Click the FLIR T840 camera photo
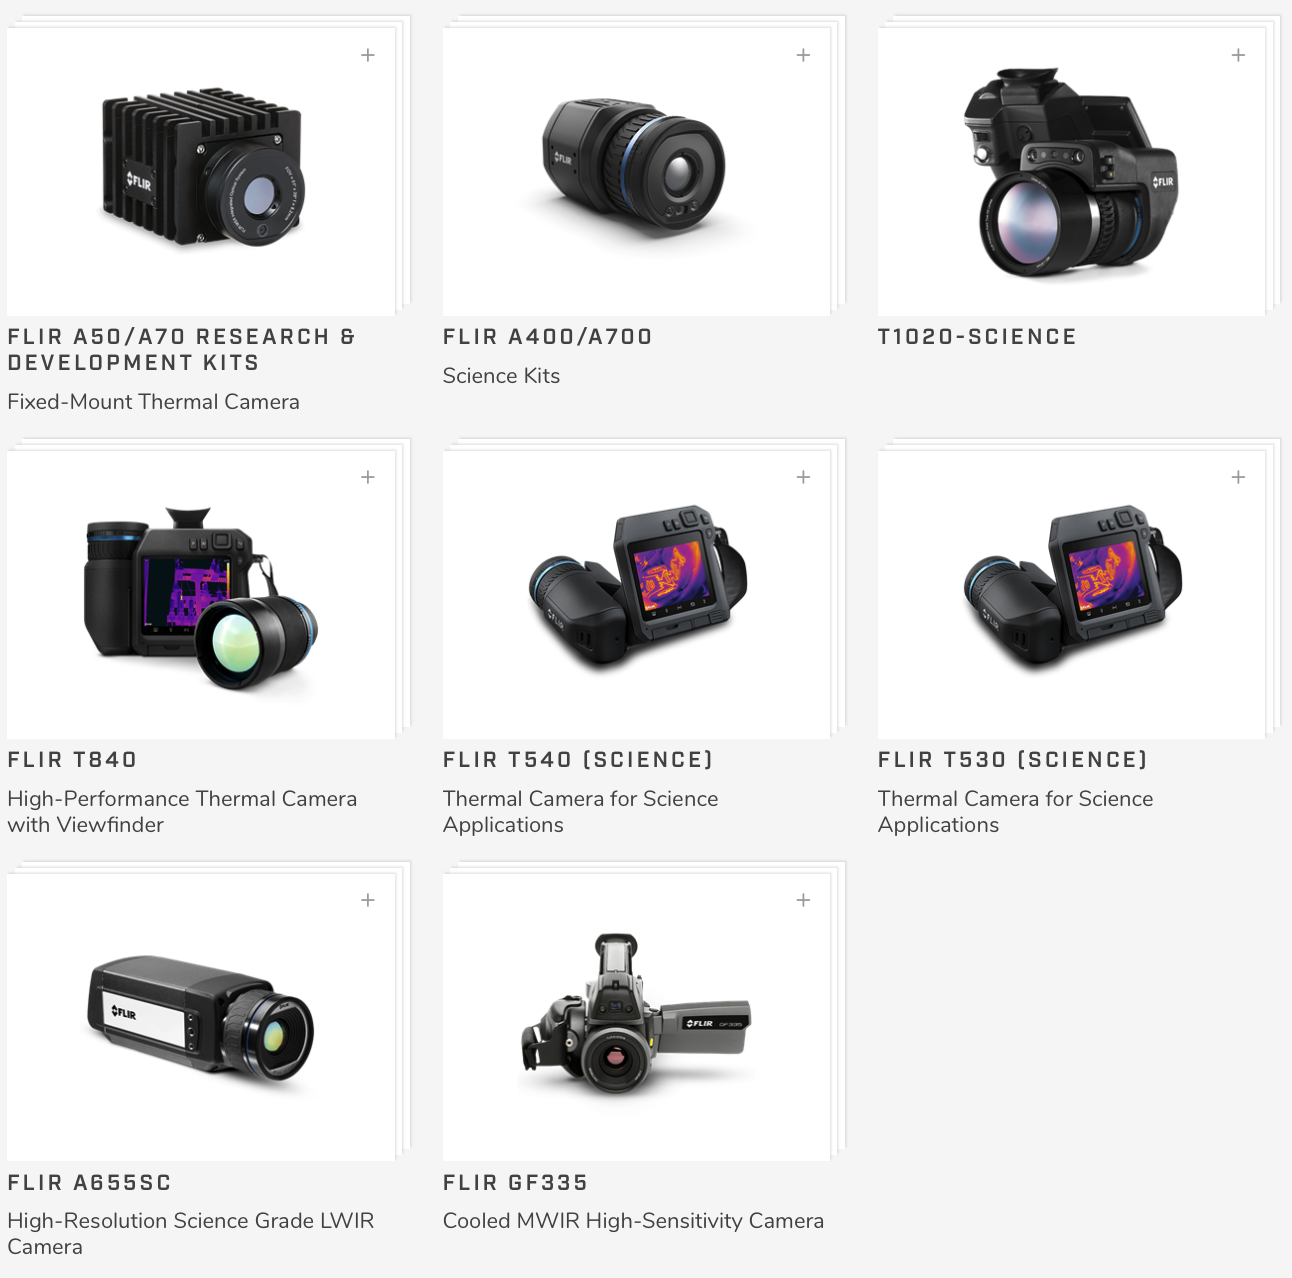1292x1278 pixels. 201,597
